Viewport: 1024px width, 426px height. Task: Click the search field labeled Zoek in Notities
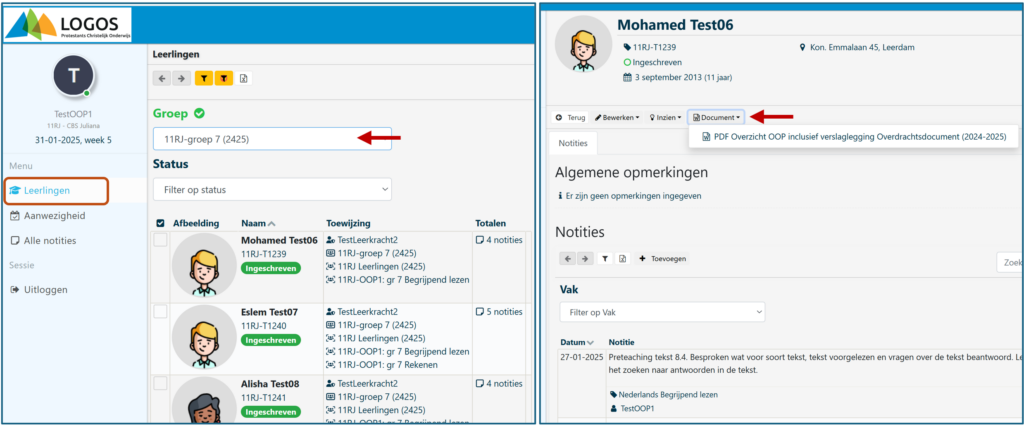coord(1010,262)
